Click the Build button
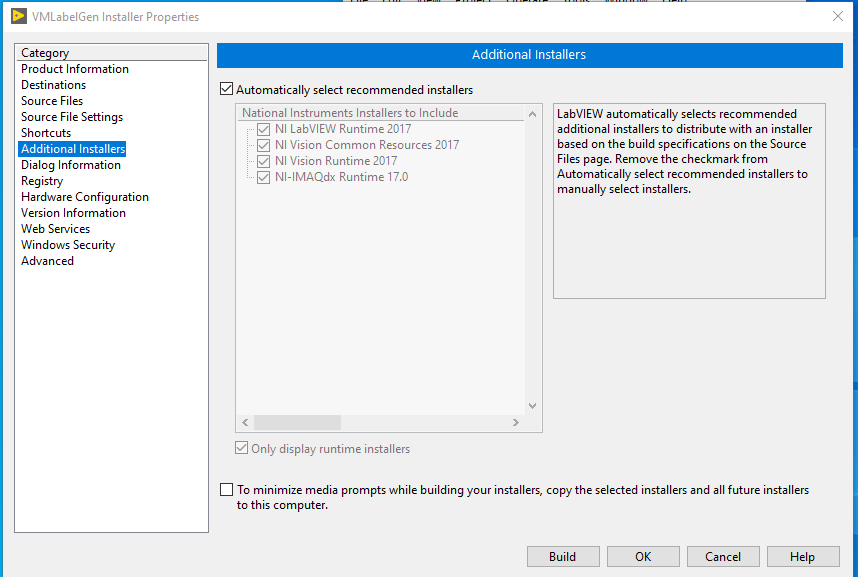 point(563,556)
